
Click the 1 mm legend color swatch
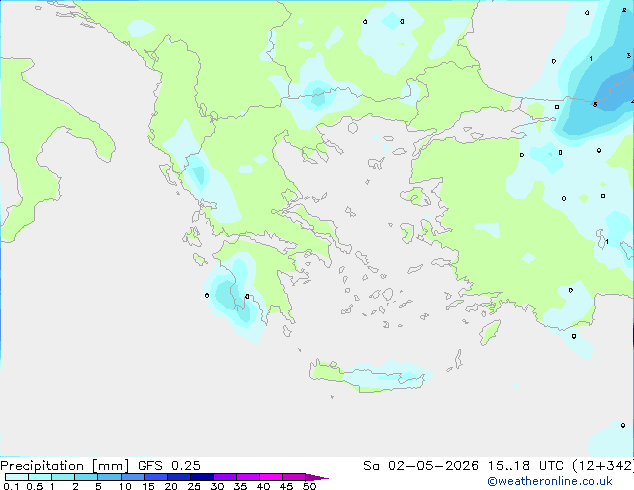tap(63, 477)
